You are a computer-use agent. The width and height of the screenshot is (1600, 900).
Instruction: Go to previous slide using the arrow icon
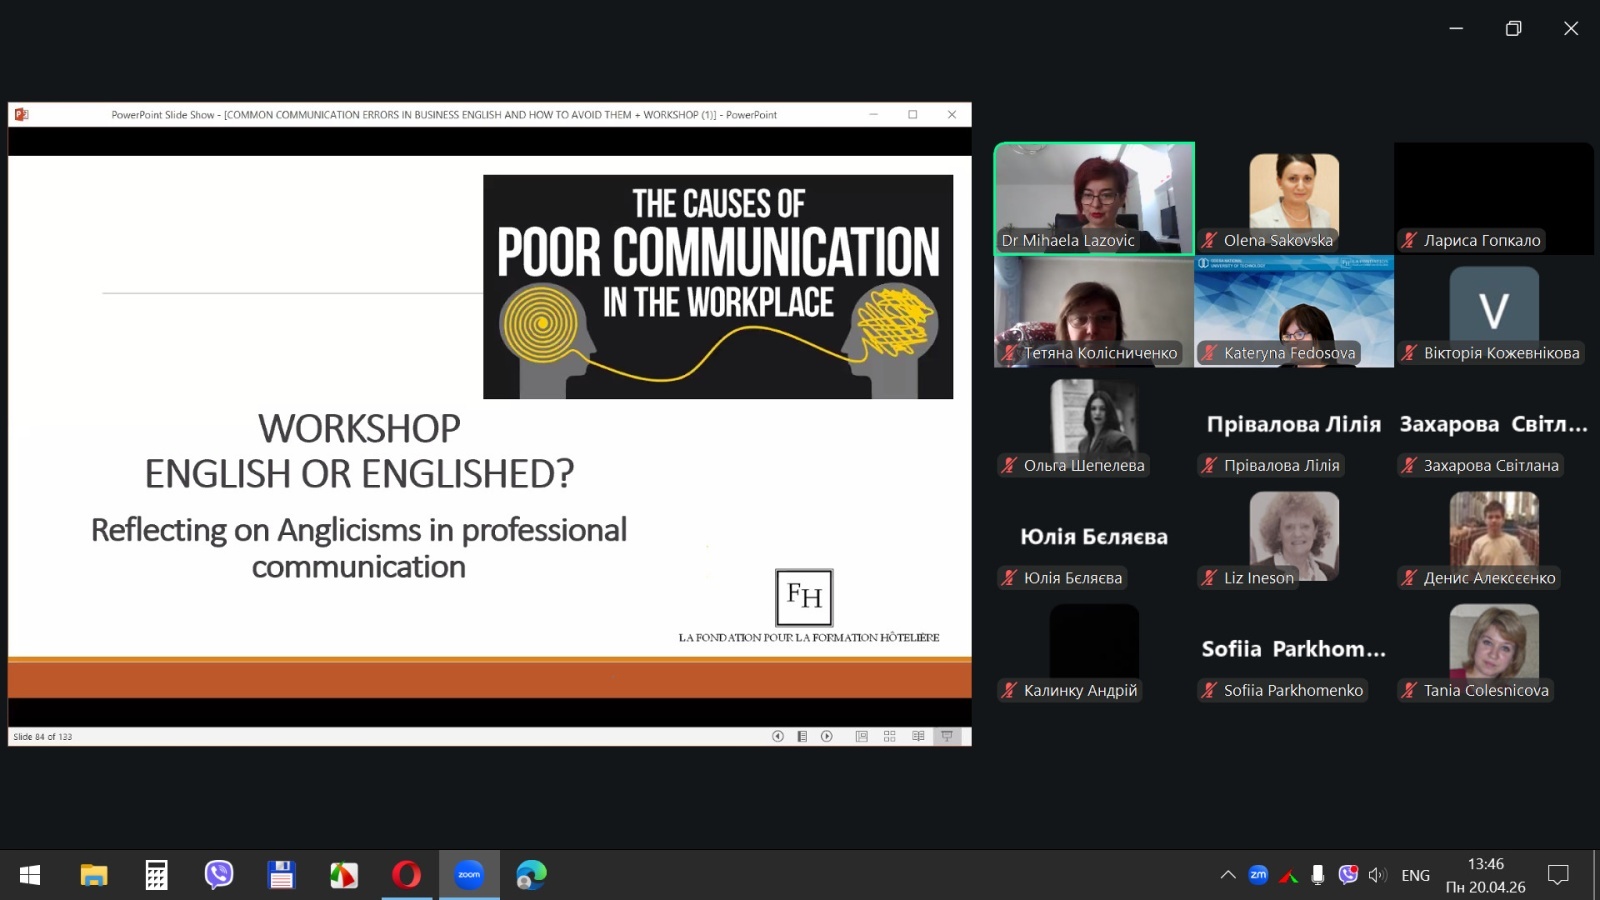(777, 736)
